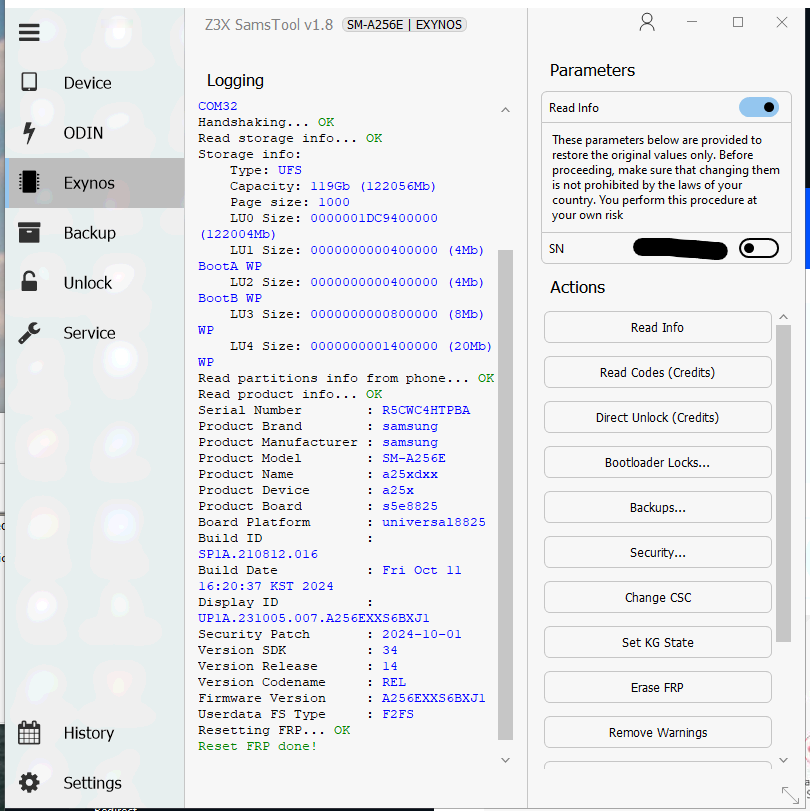
Task: Open the History calendar icon
Action: [x=29, y=733]
